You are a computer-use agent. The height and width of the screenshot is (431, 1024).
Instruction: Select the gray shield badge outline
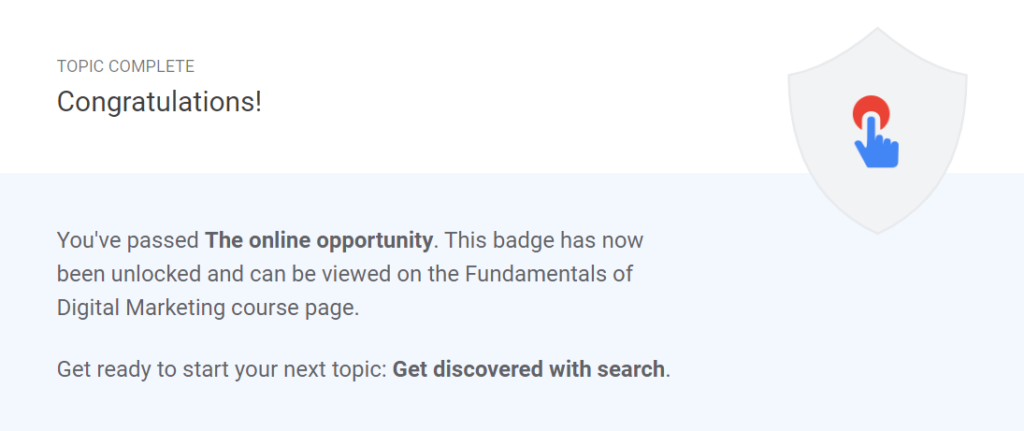click(877, 131)
